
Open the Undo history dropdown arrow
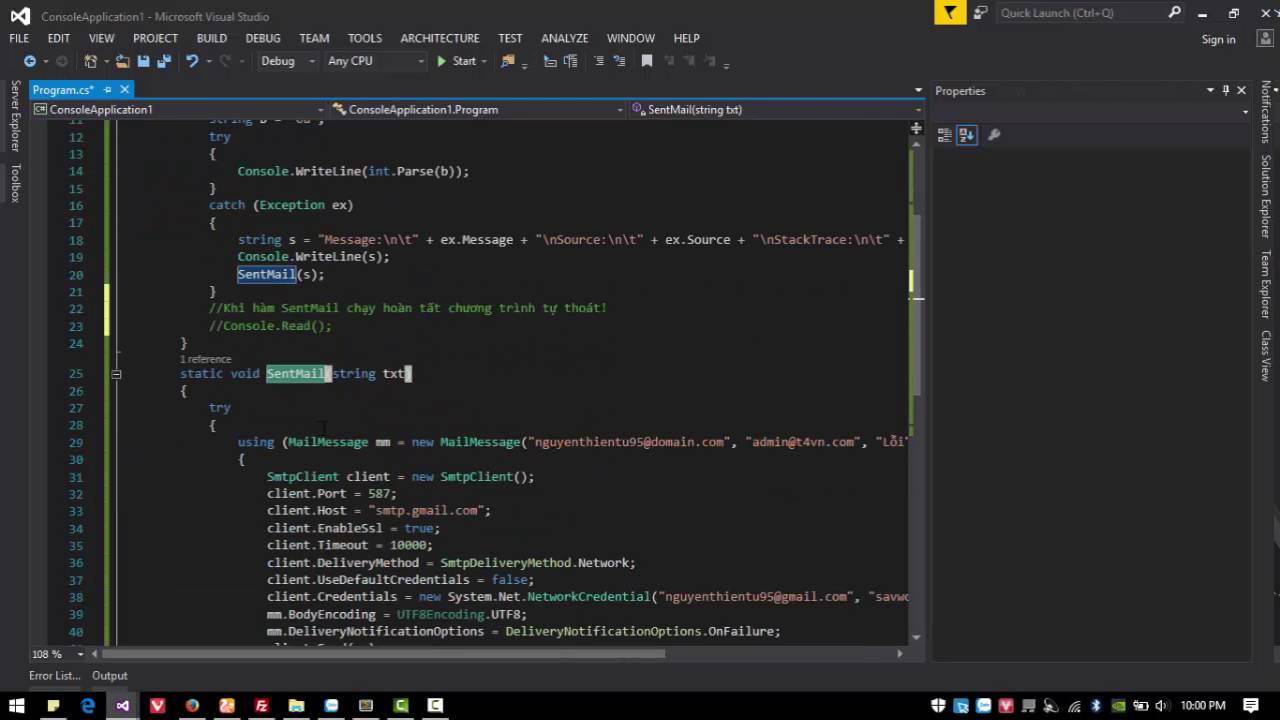click(x=207, y=61)
